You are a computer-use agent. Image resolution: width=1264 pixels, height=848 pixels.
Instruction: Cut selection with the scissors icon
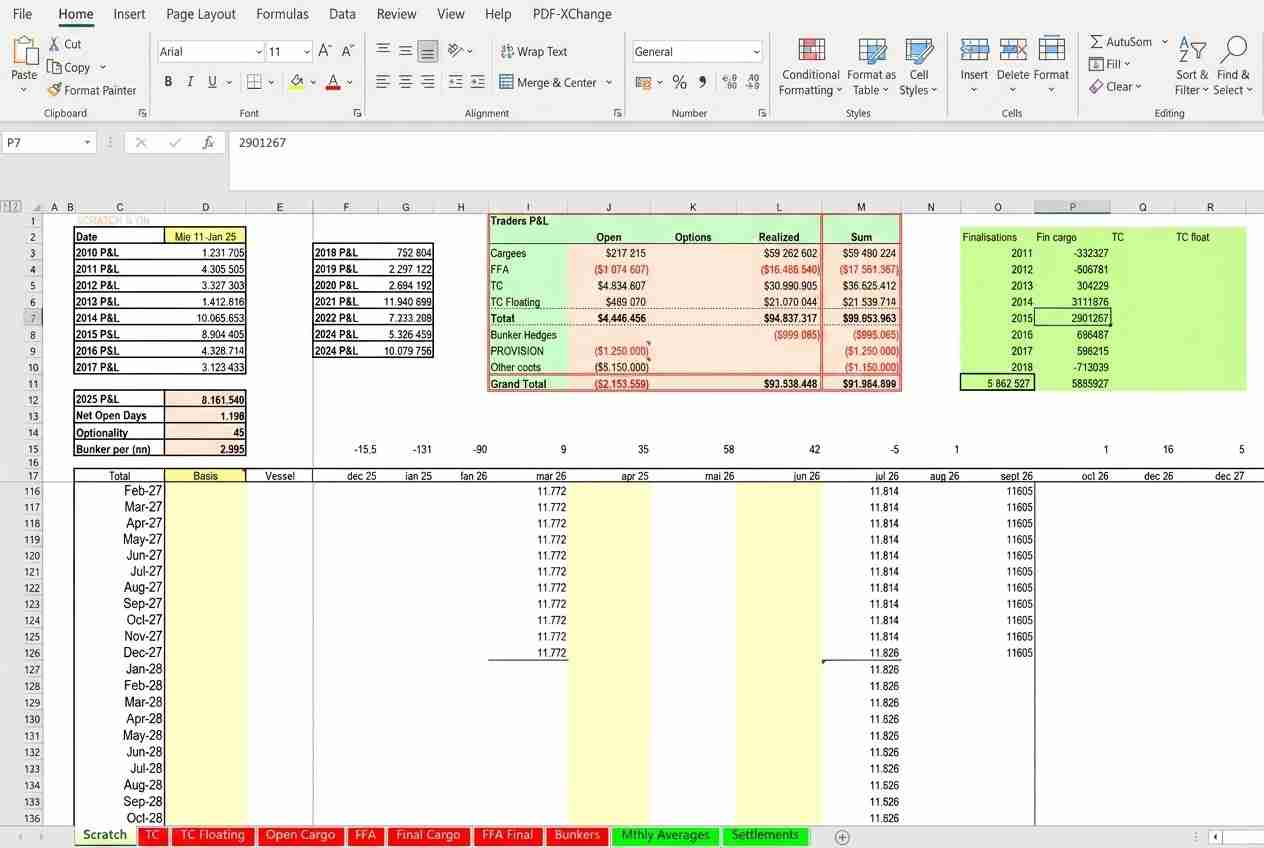[x=65, y=44]
